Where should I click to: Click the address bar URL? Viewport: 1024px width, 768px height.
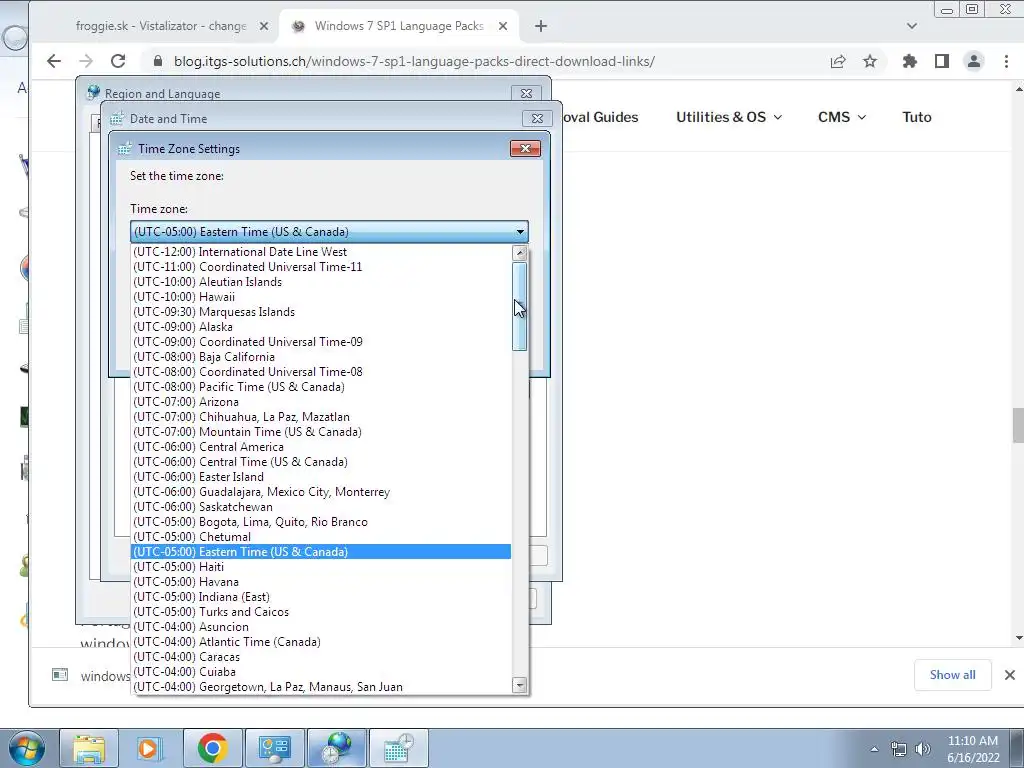click(414, 61)
